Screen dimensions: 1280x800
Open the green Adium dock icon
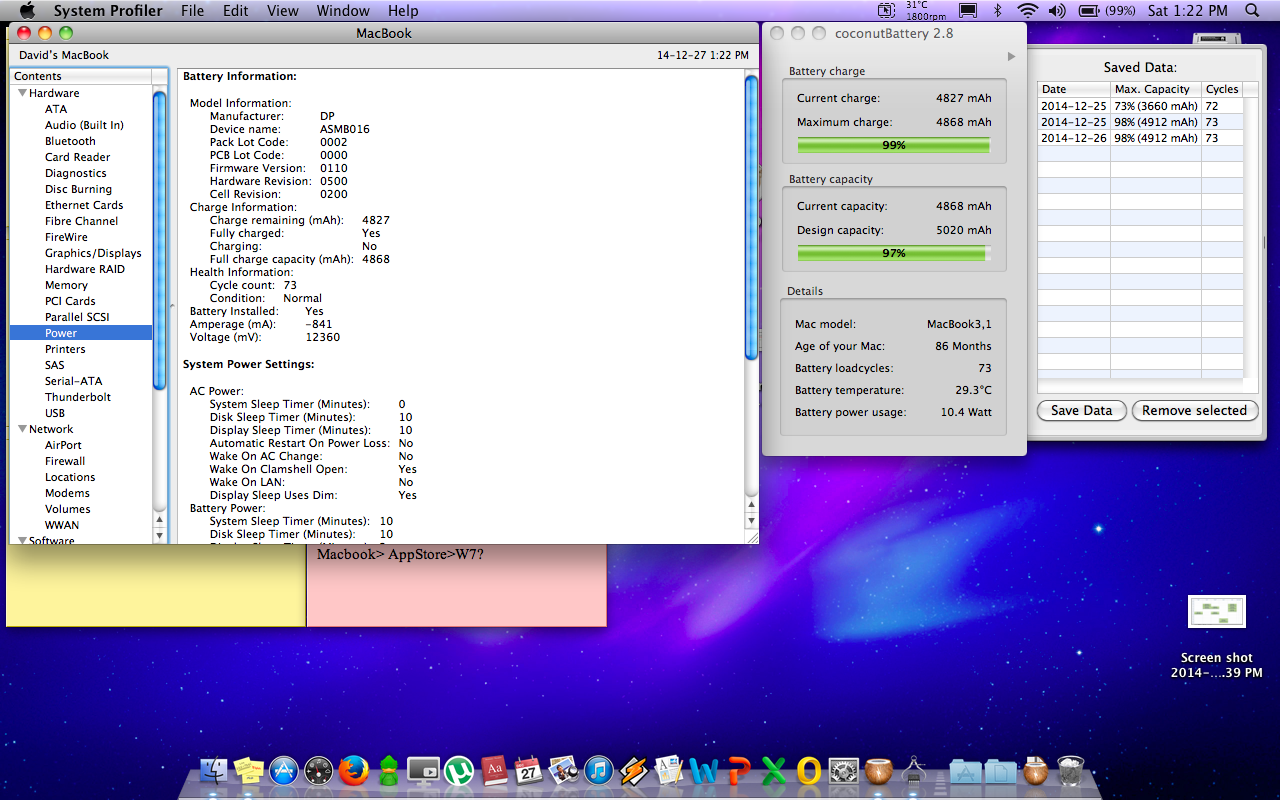click(x=388, y=770)
